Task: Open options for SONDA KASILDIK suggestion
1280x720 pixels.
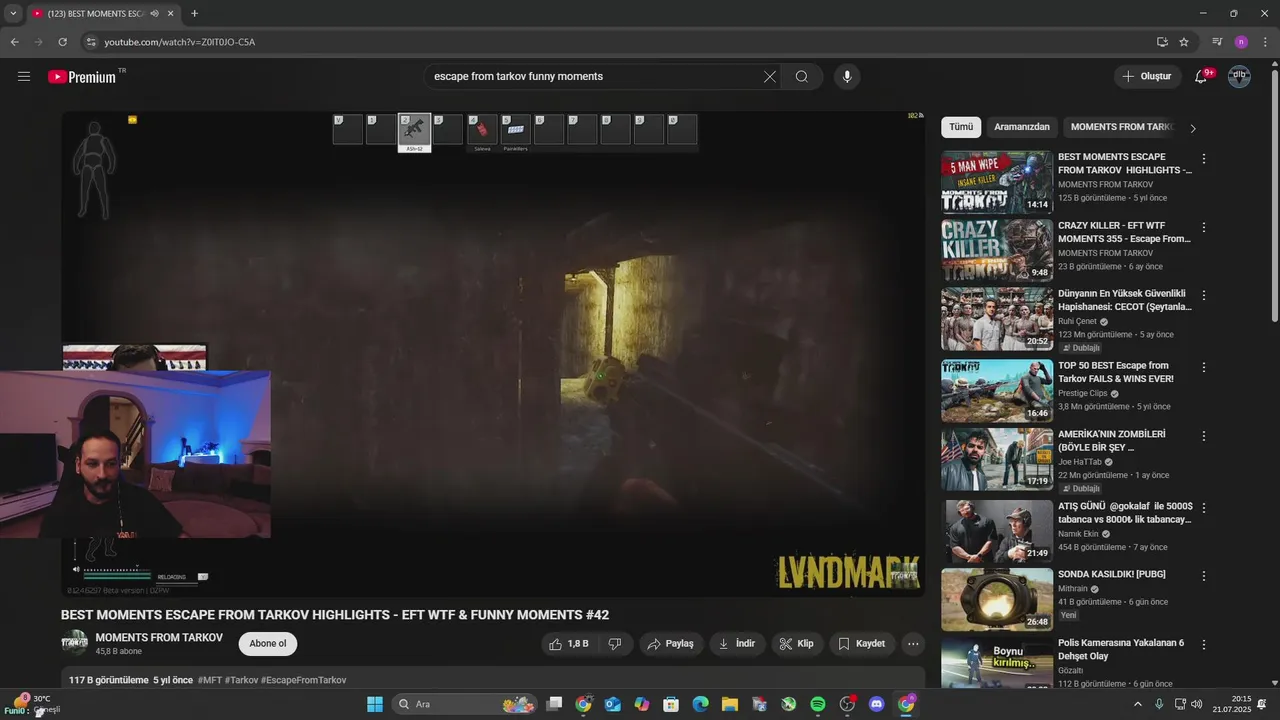Action: point(1204,576)
